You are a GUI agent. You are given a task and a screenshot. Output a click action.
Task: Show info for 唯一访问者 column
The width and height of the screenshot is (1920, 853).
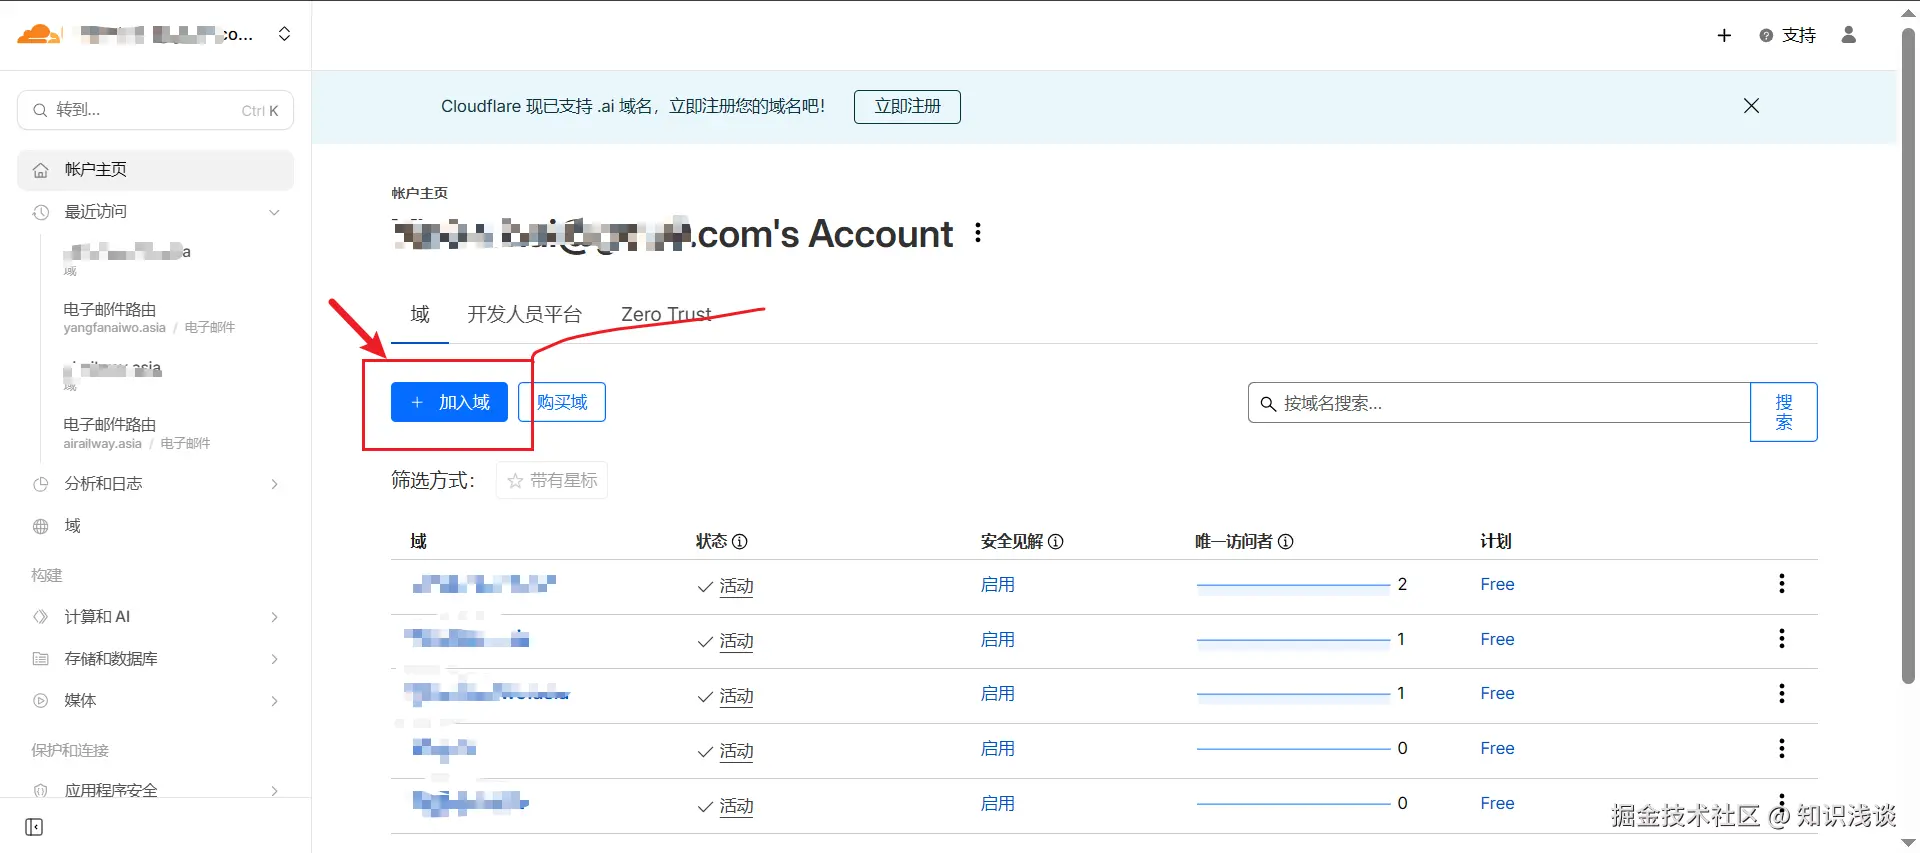(1286, 542)
